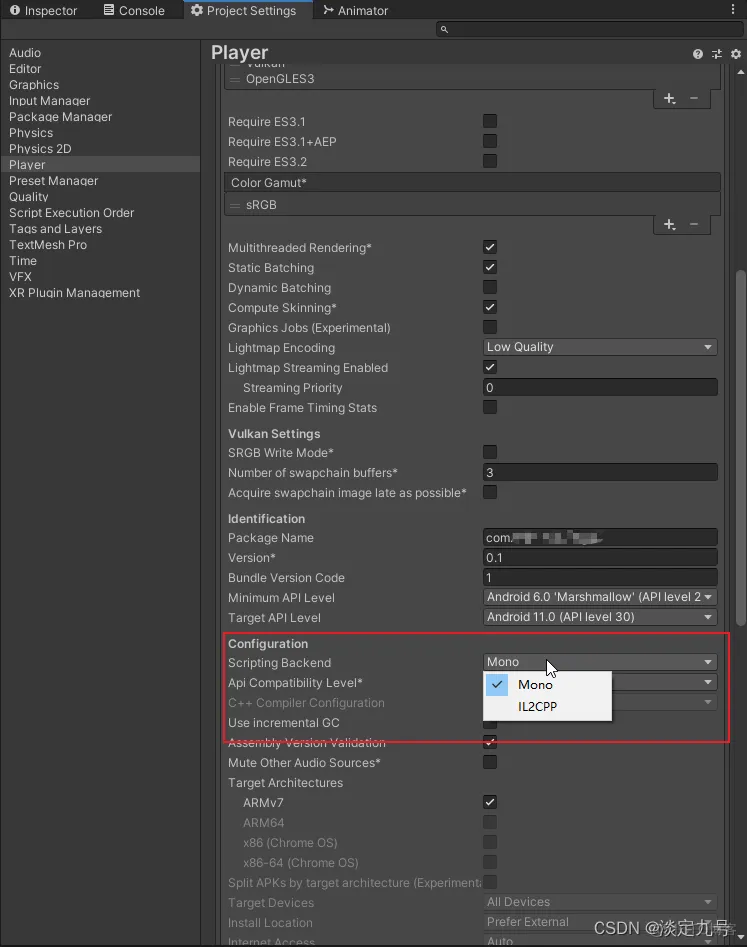Click Number of swapchain buffers field
The image size is (747, 947).
[600, 472]
